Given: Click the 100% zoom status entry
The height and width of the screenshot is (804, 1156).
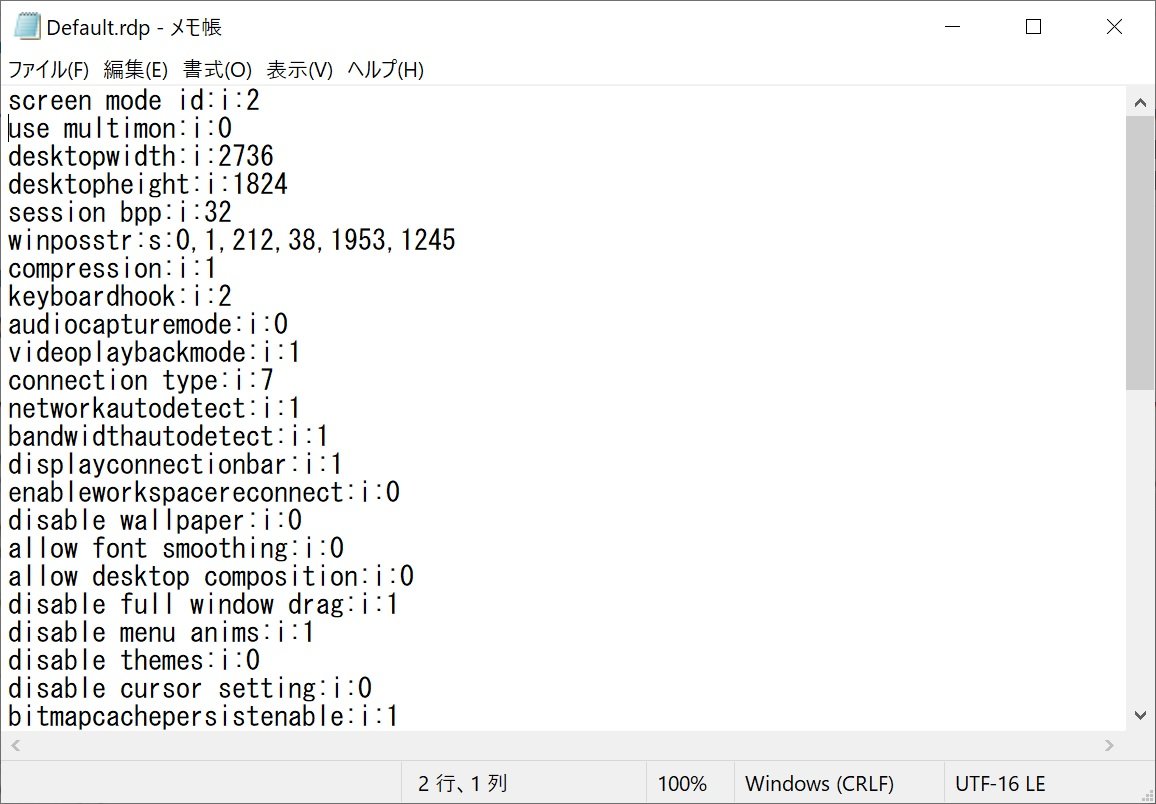Looking at the screenshot, I should [682, 783].
